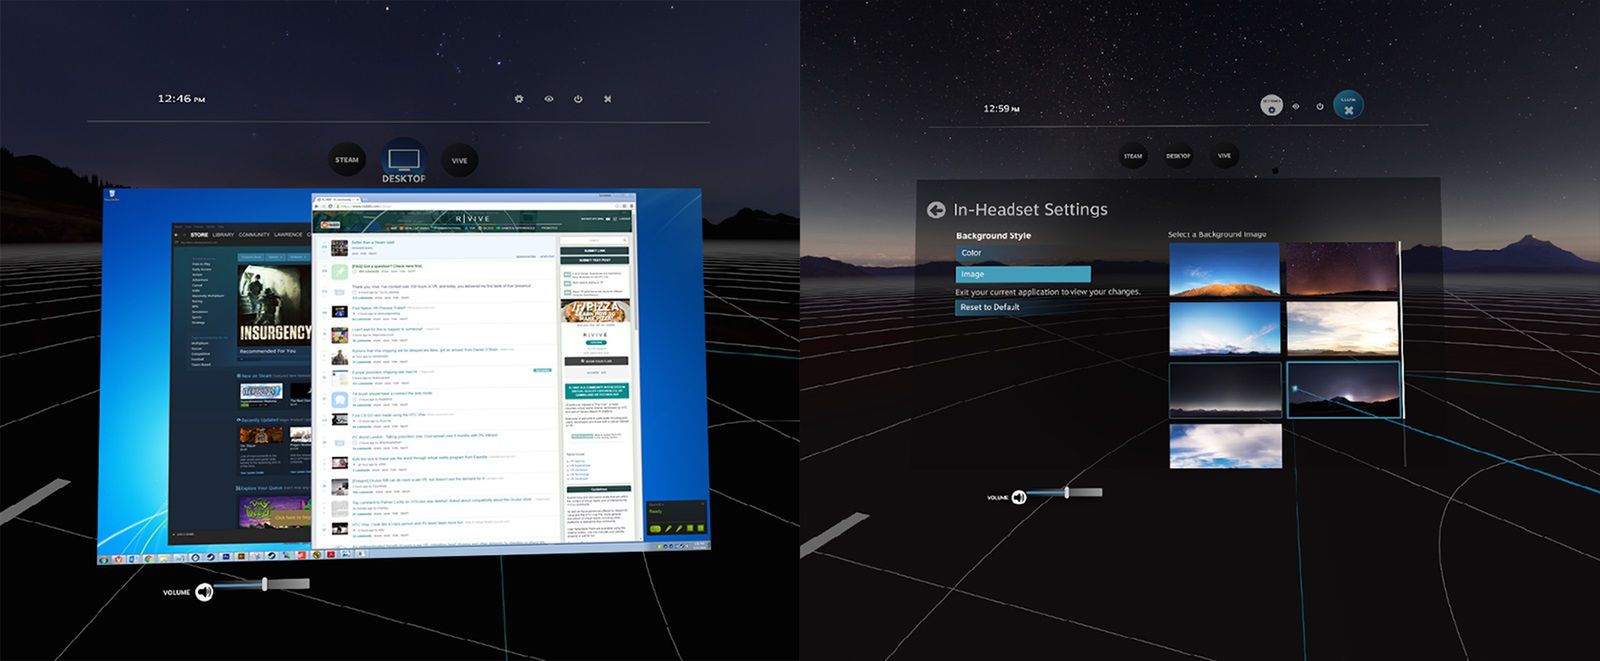Screen dimensions: 1600x661
Task: Click power icon in the 12:46 PM dashboard
Action: (578, 99)
